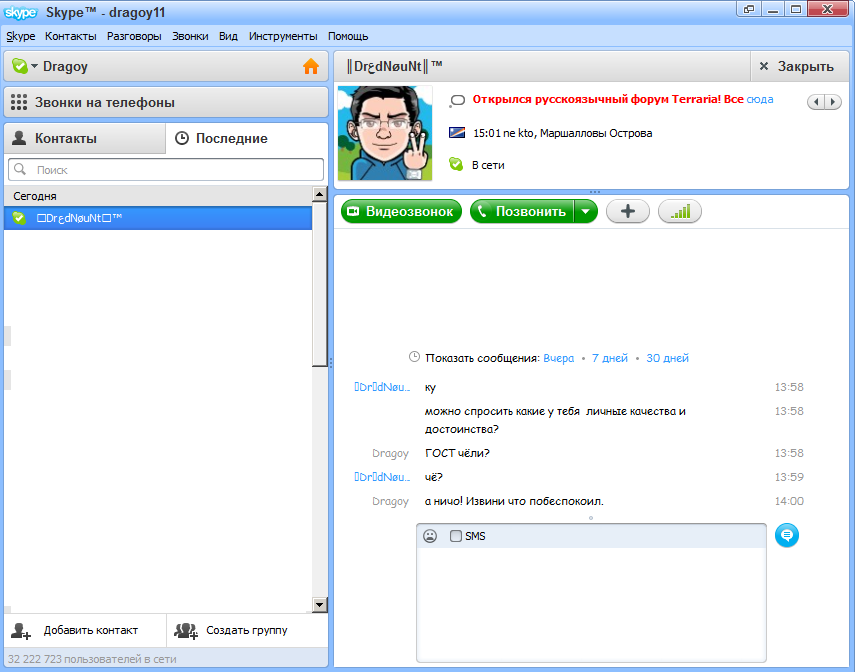Viewport: 855px width, 672px height.
Task: Click the sender name on the 'ку' message
Action: (x=382, y=387)
